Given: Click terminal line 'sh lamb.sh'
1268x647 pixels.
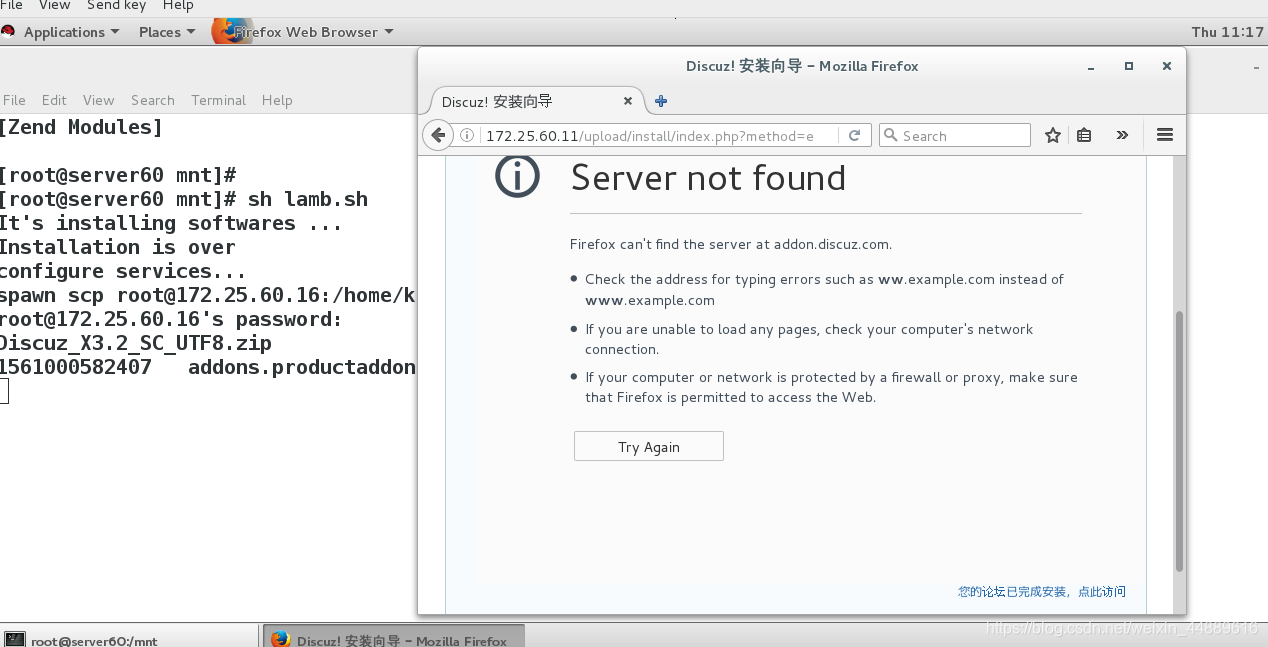Looking at the screenshot, I should coord(308,199).
